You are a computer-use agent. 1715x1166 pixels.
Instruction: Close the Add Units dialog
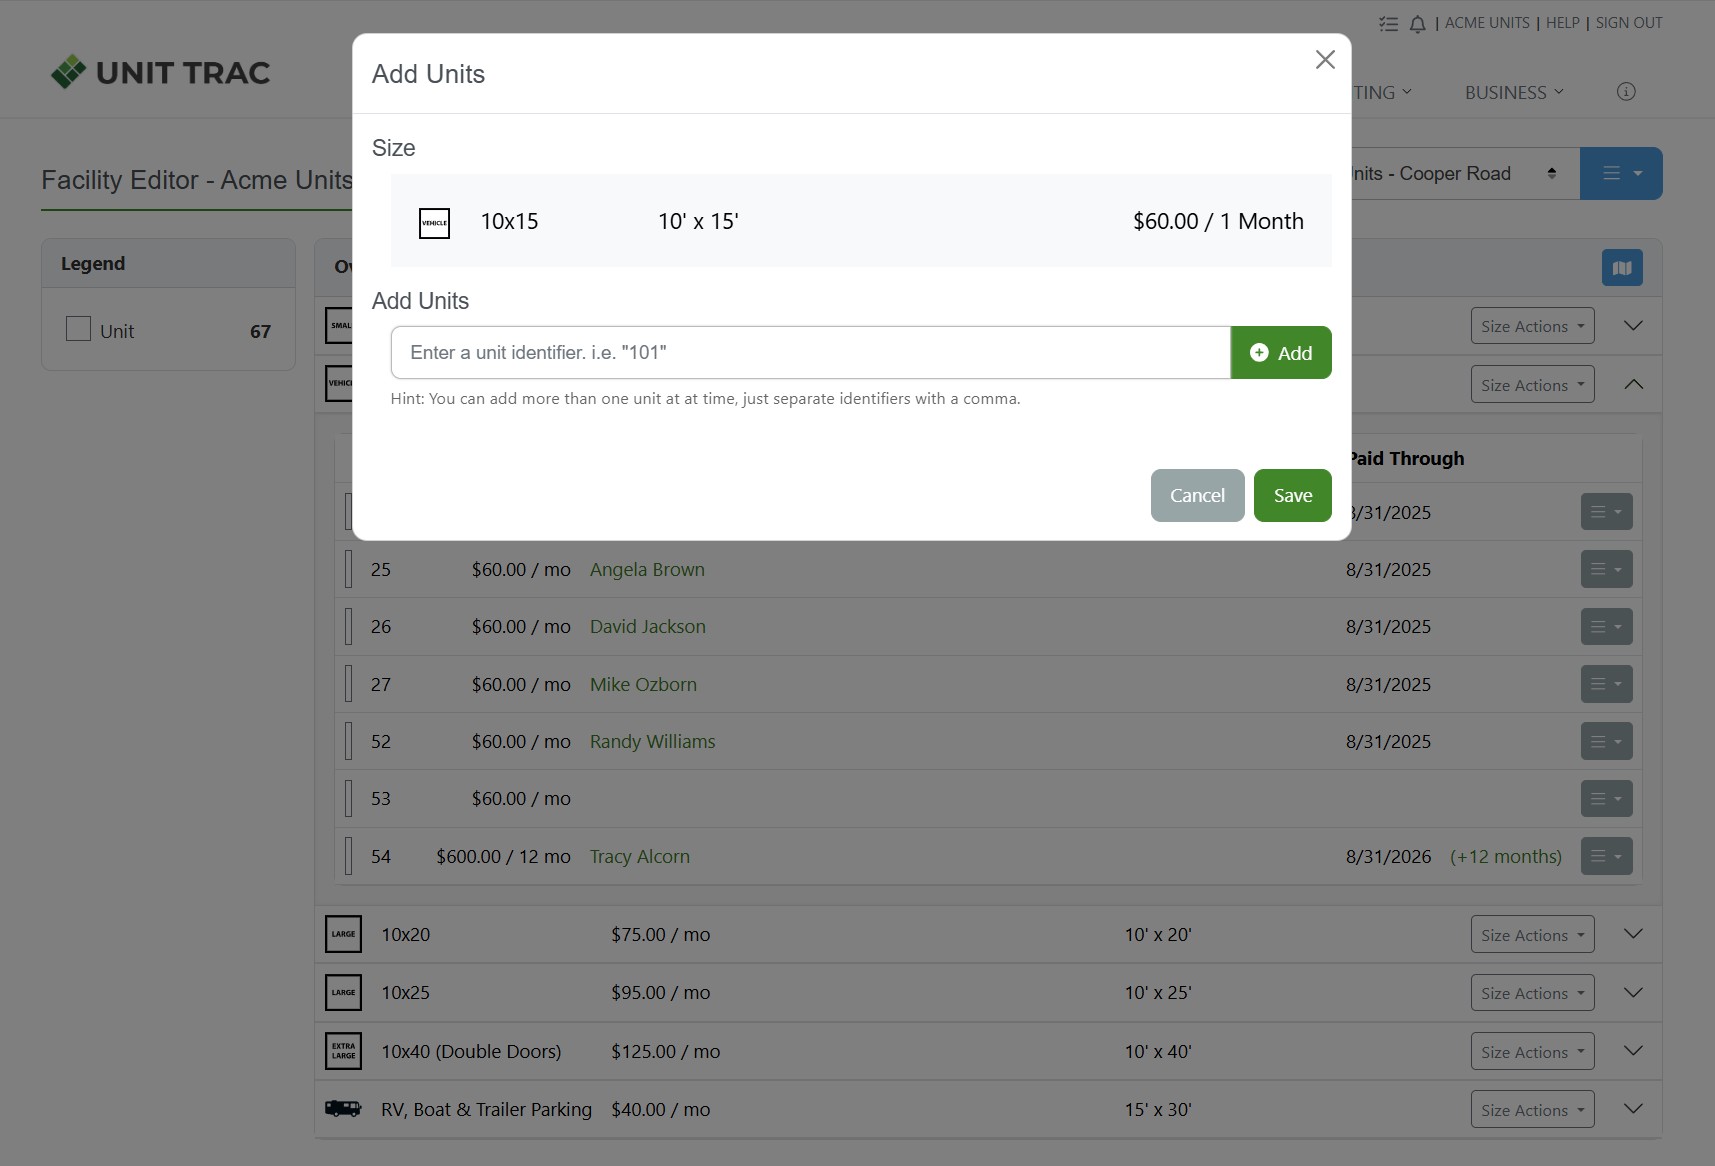(1325, 60)
